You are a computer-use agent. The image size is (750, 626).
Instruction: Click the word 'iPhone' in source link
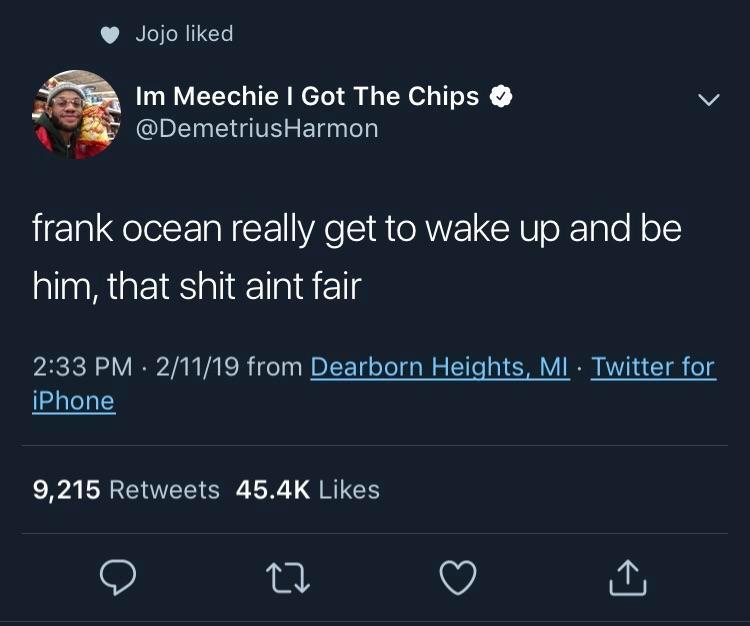pos(74,401)
